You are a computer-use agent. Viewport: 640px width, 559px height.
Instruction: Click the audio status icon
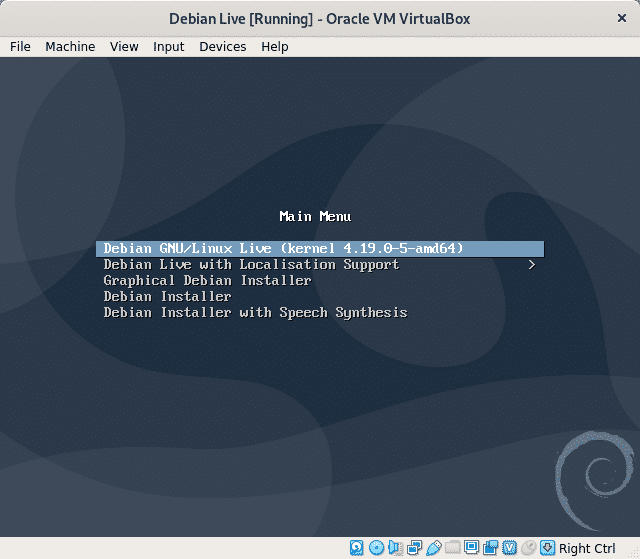click(396, 548)
